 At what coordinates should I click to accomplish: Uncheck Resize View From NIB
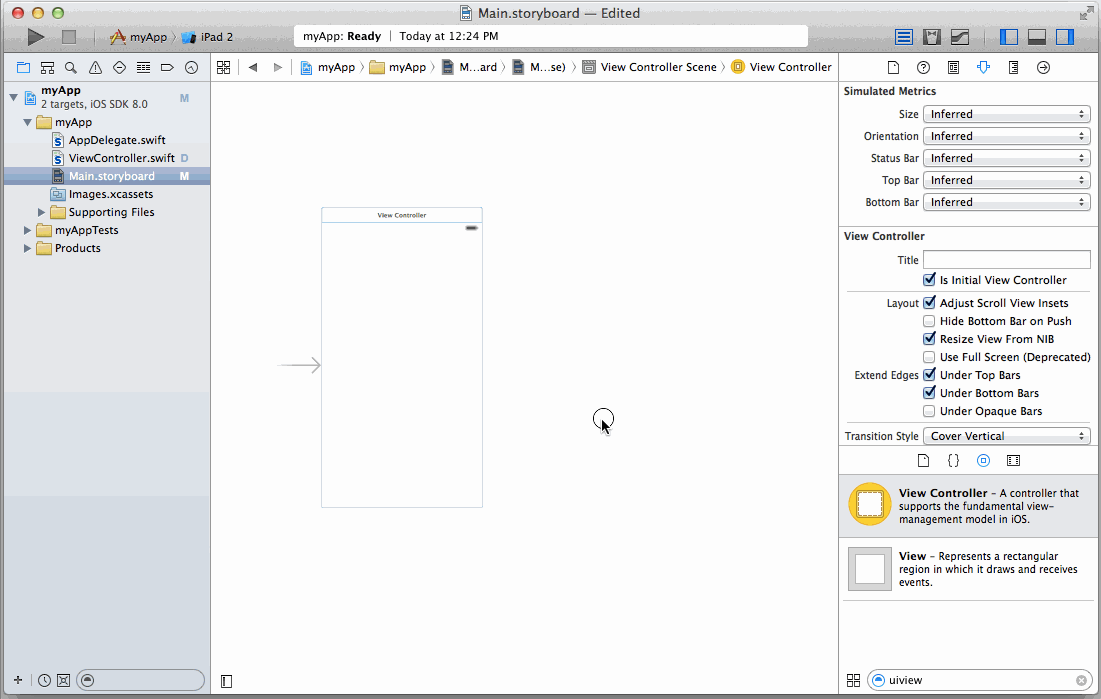tap(929, 339)
